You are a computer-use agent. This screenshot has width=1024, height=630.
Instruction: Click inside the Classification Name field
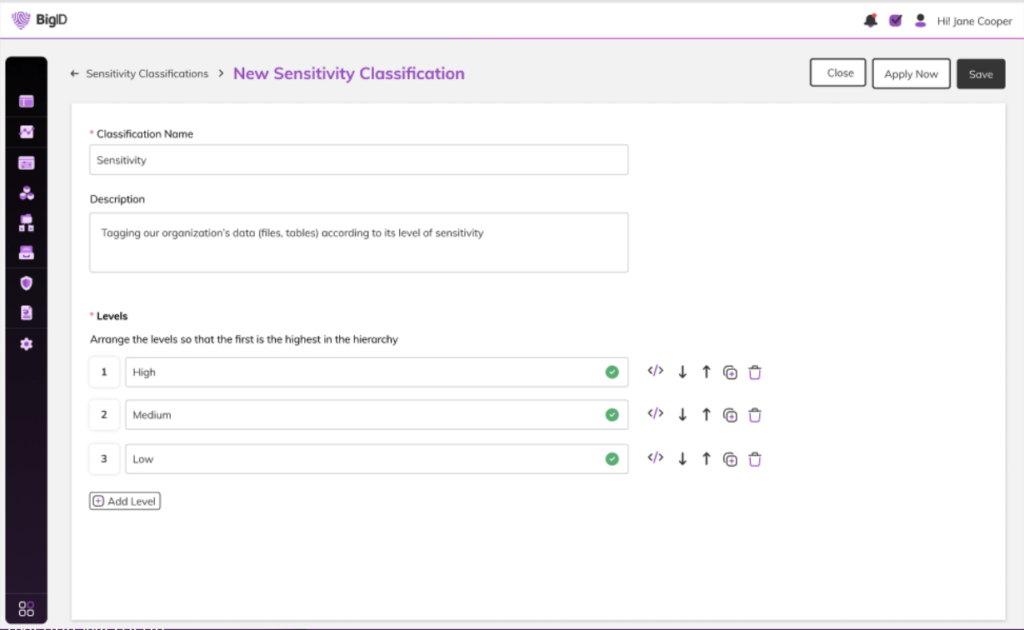(x=358, y=159)
